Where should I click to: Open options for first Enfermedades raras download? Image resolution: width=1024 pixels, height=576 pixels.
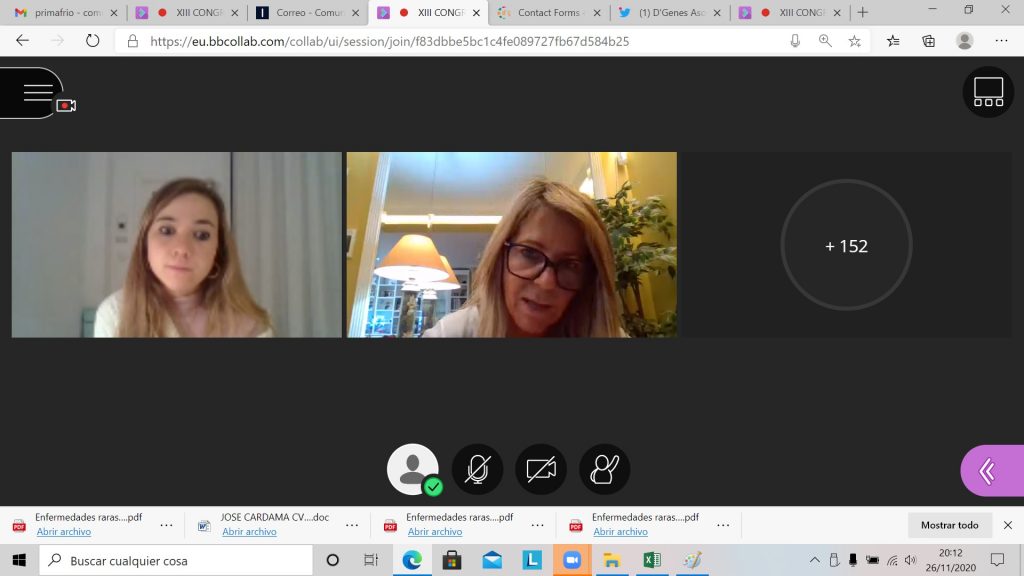click(x=166, y=525)
